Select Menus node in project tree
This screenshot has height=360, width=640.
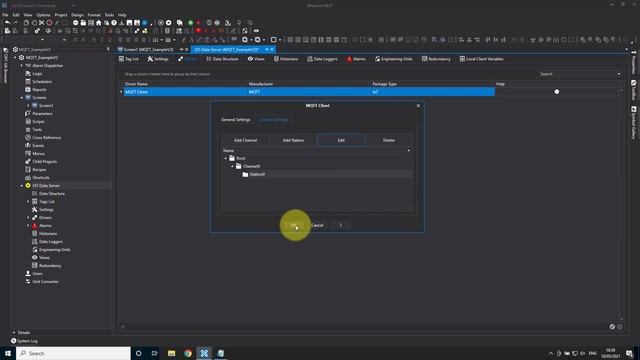coord(38,153)
